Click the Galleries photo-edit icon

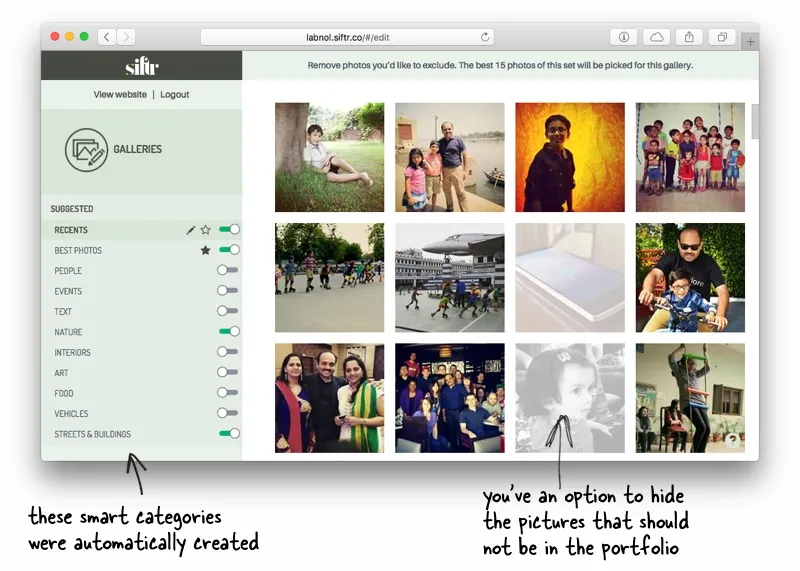(x=86, y=149)
